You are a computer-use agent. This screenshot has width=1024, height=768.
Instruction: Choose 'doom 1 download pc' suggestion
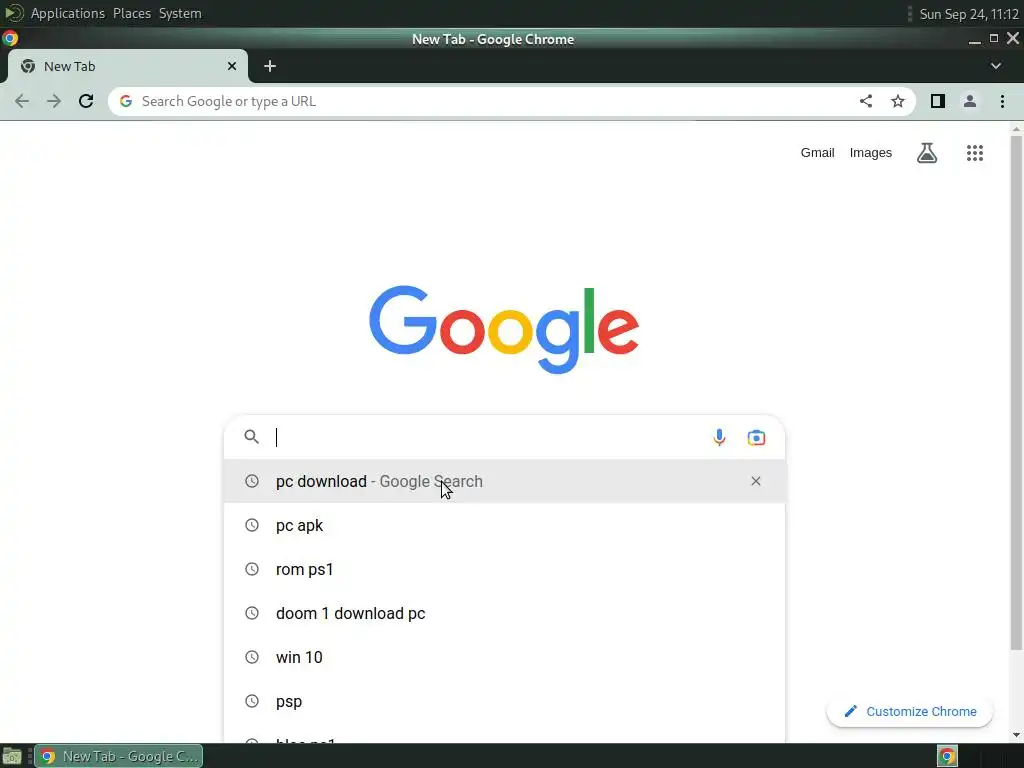[504, 613]
